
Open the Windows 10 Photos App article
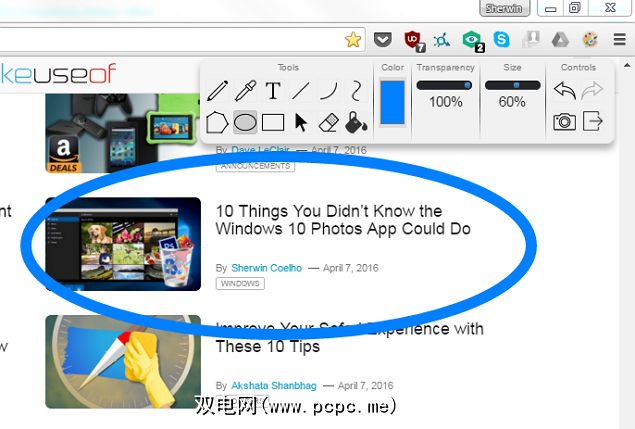(343, 220)
